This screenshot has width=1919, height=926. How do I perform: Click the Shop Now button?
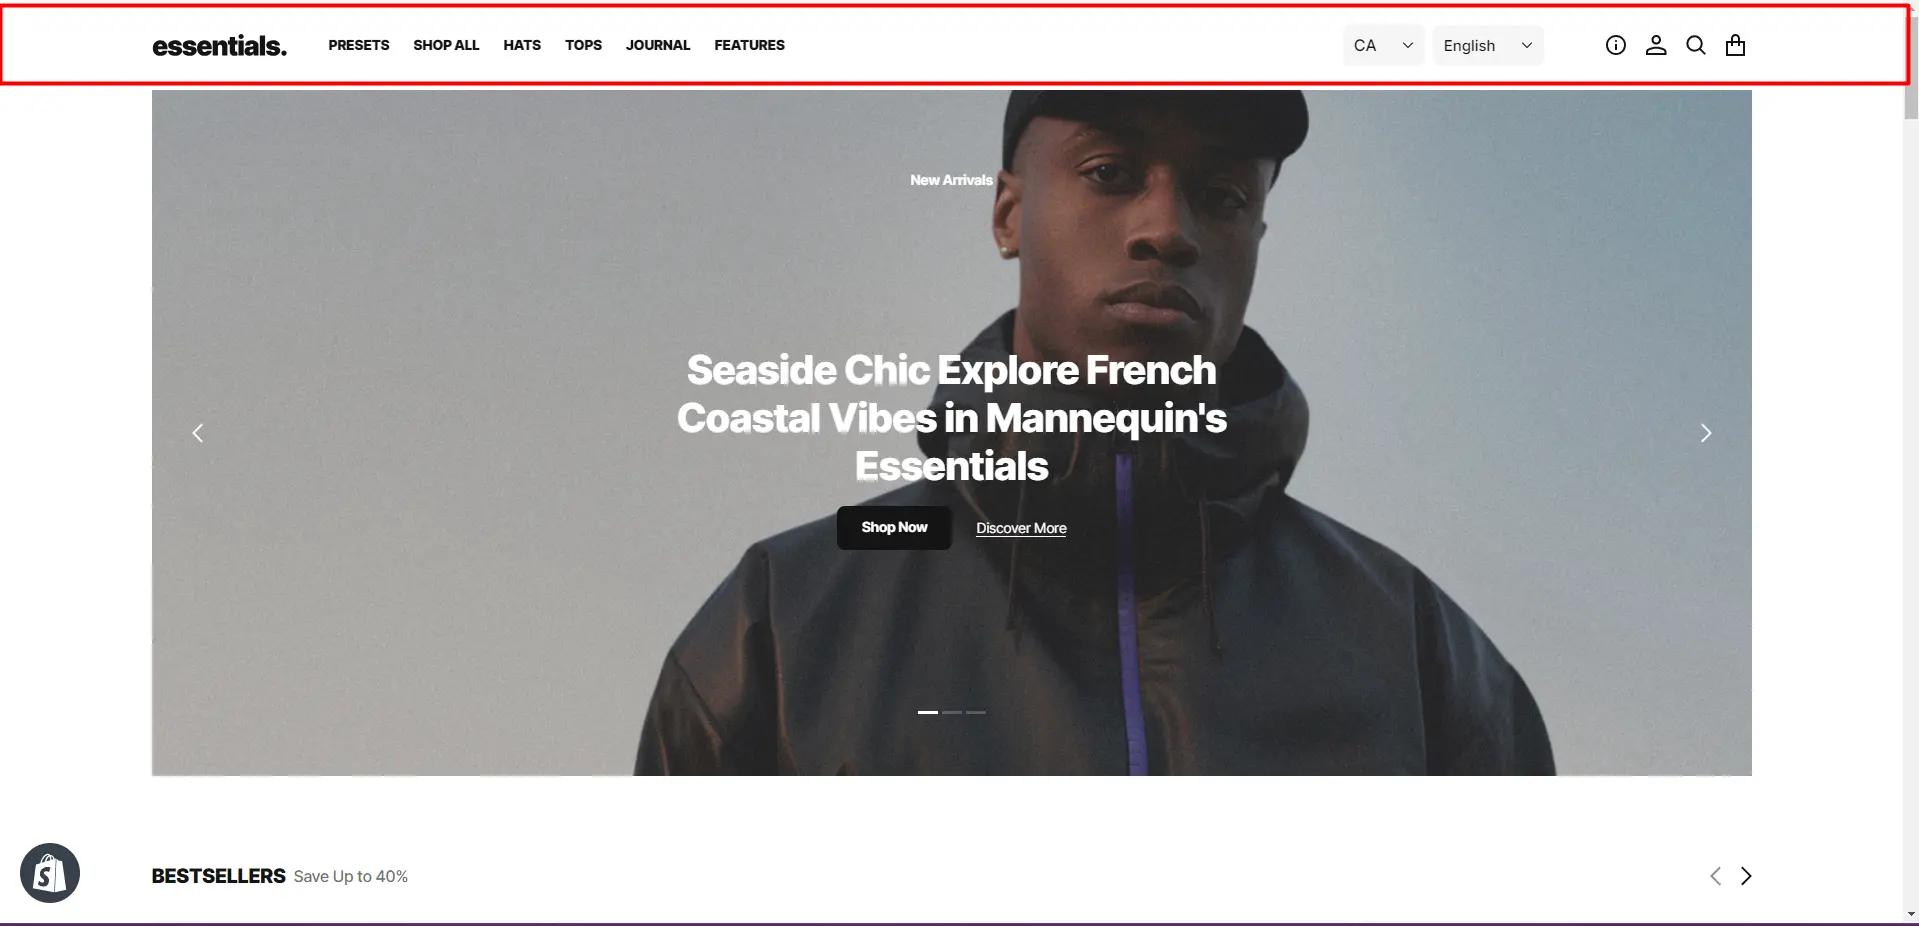pyautogui.click(x=894, y=527)
